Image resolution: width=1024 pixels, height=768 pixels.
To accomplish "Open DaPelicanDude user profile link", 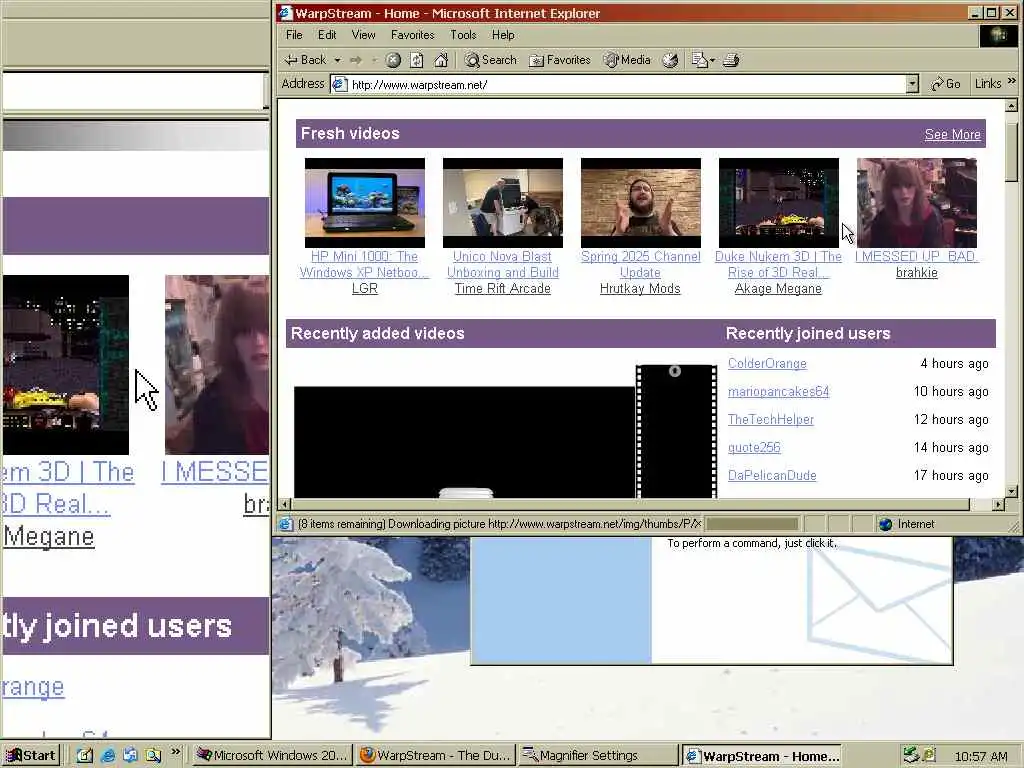I will (x=772, y=476).
